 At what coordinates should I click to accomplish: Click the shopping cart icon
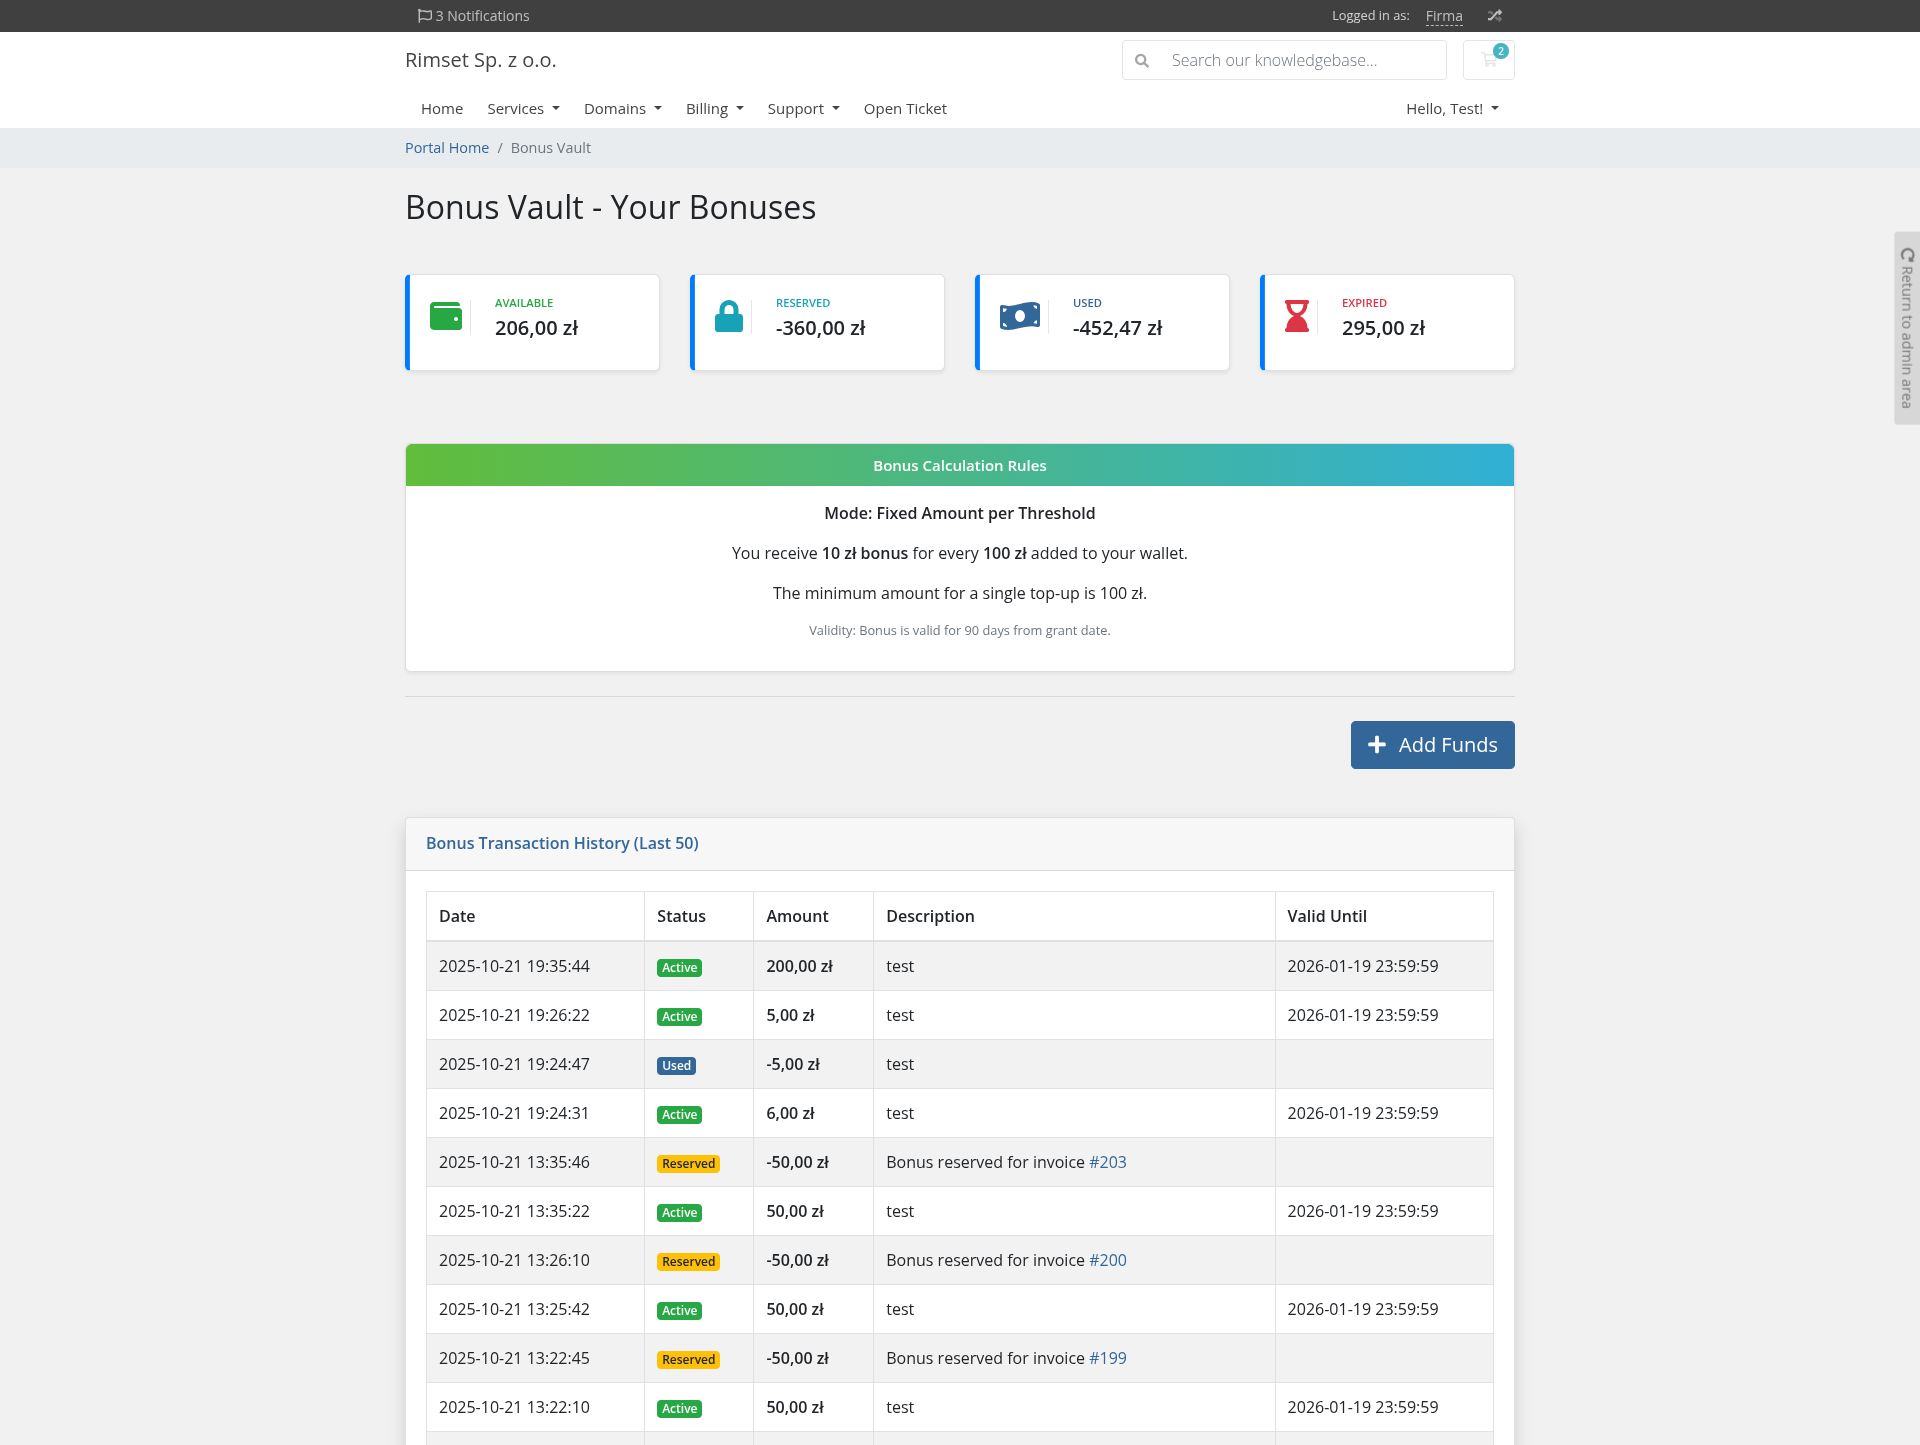tap(1488, 60)
